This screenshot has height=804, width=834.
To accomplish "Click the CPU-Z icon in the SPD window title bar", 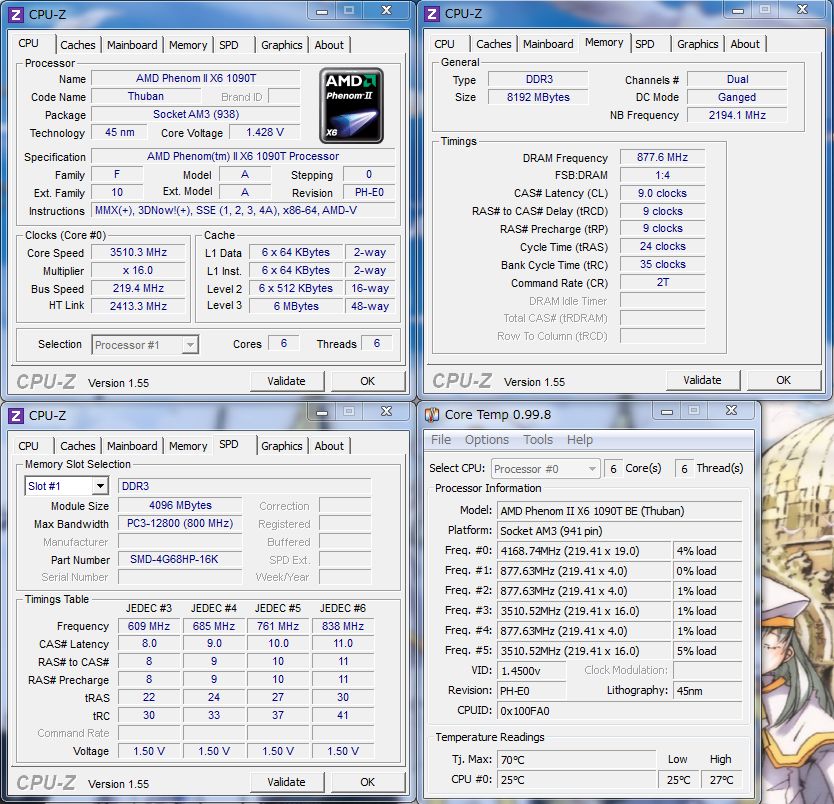I will (x=15, y=415).
